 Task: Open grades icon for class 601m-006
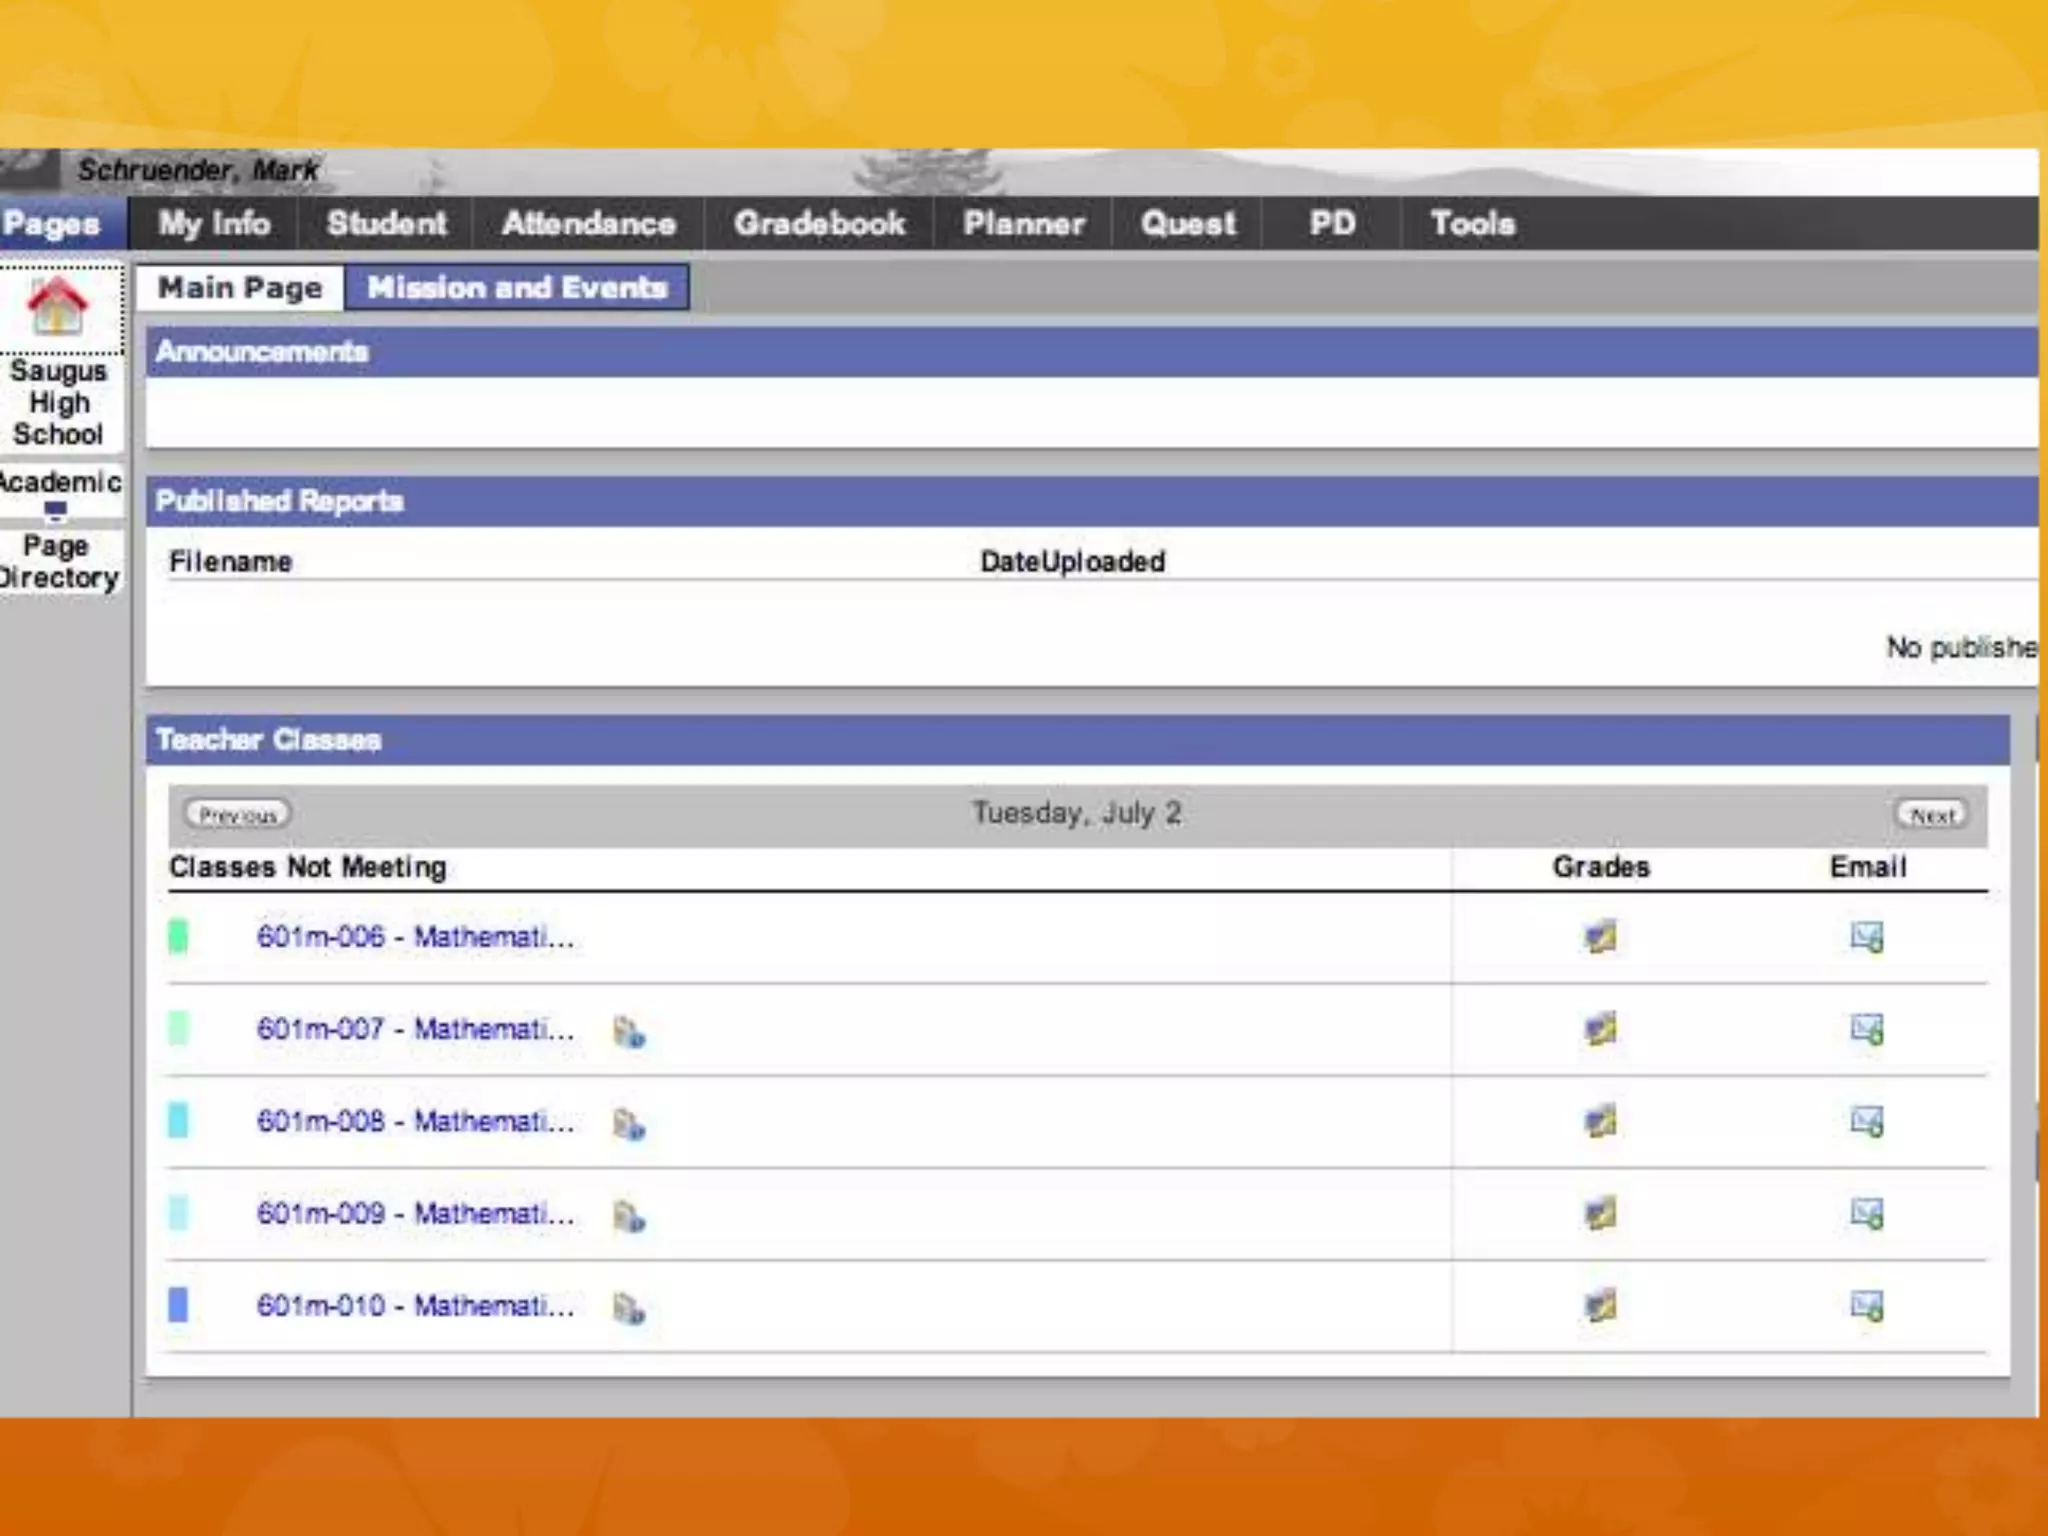[1600, 937]
